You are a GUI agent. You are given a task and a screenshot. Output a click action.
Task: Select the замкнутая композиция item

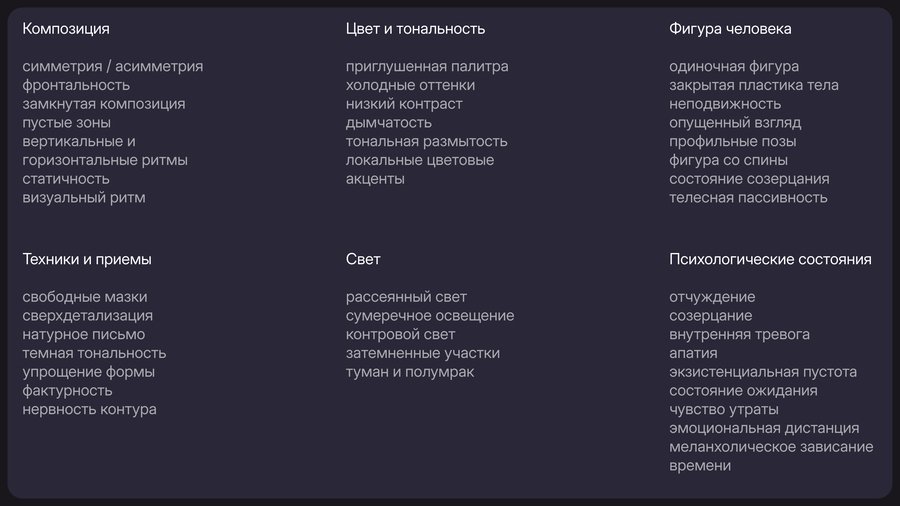104,104
